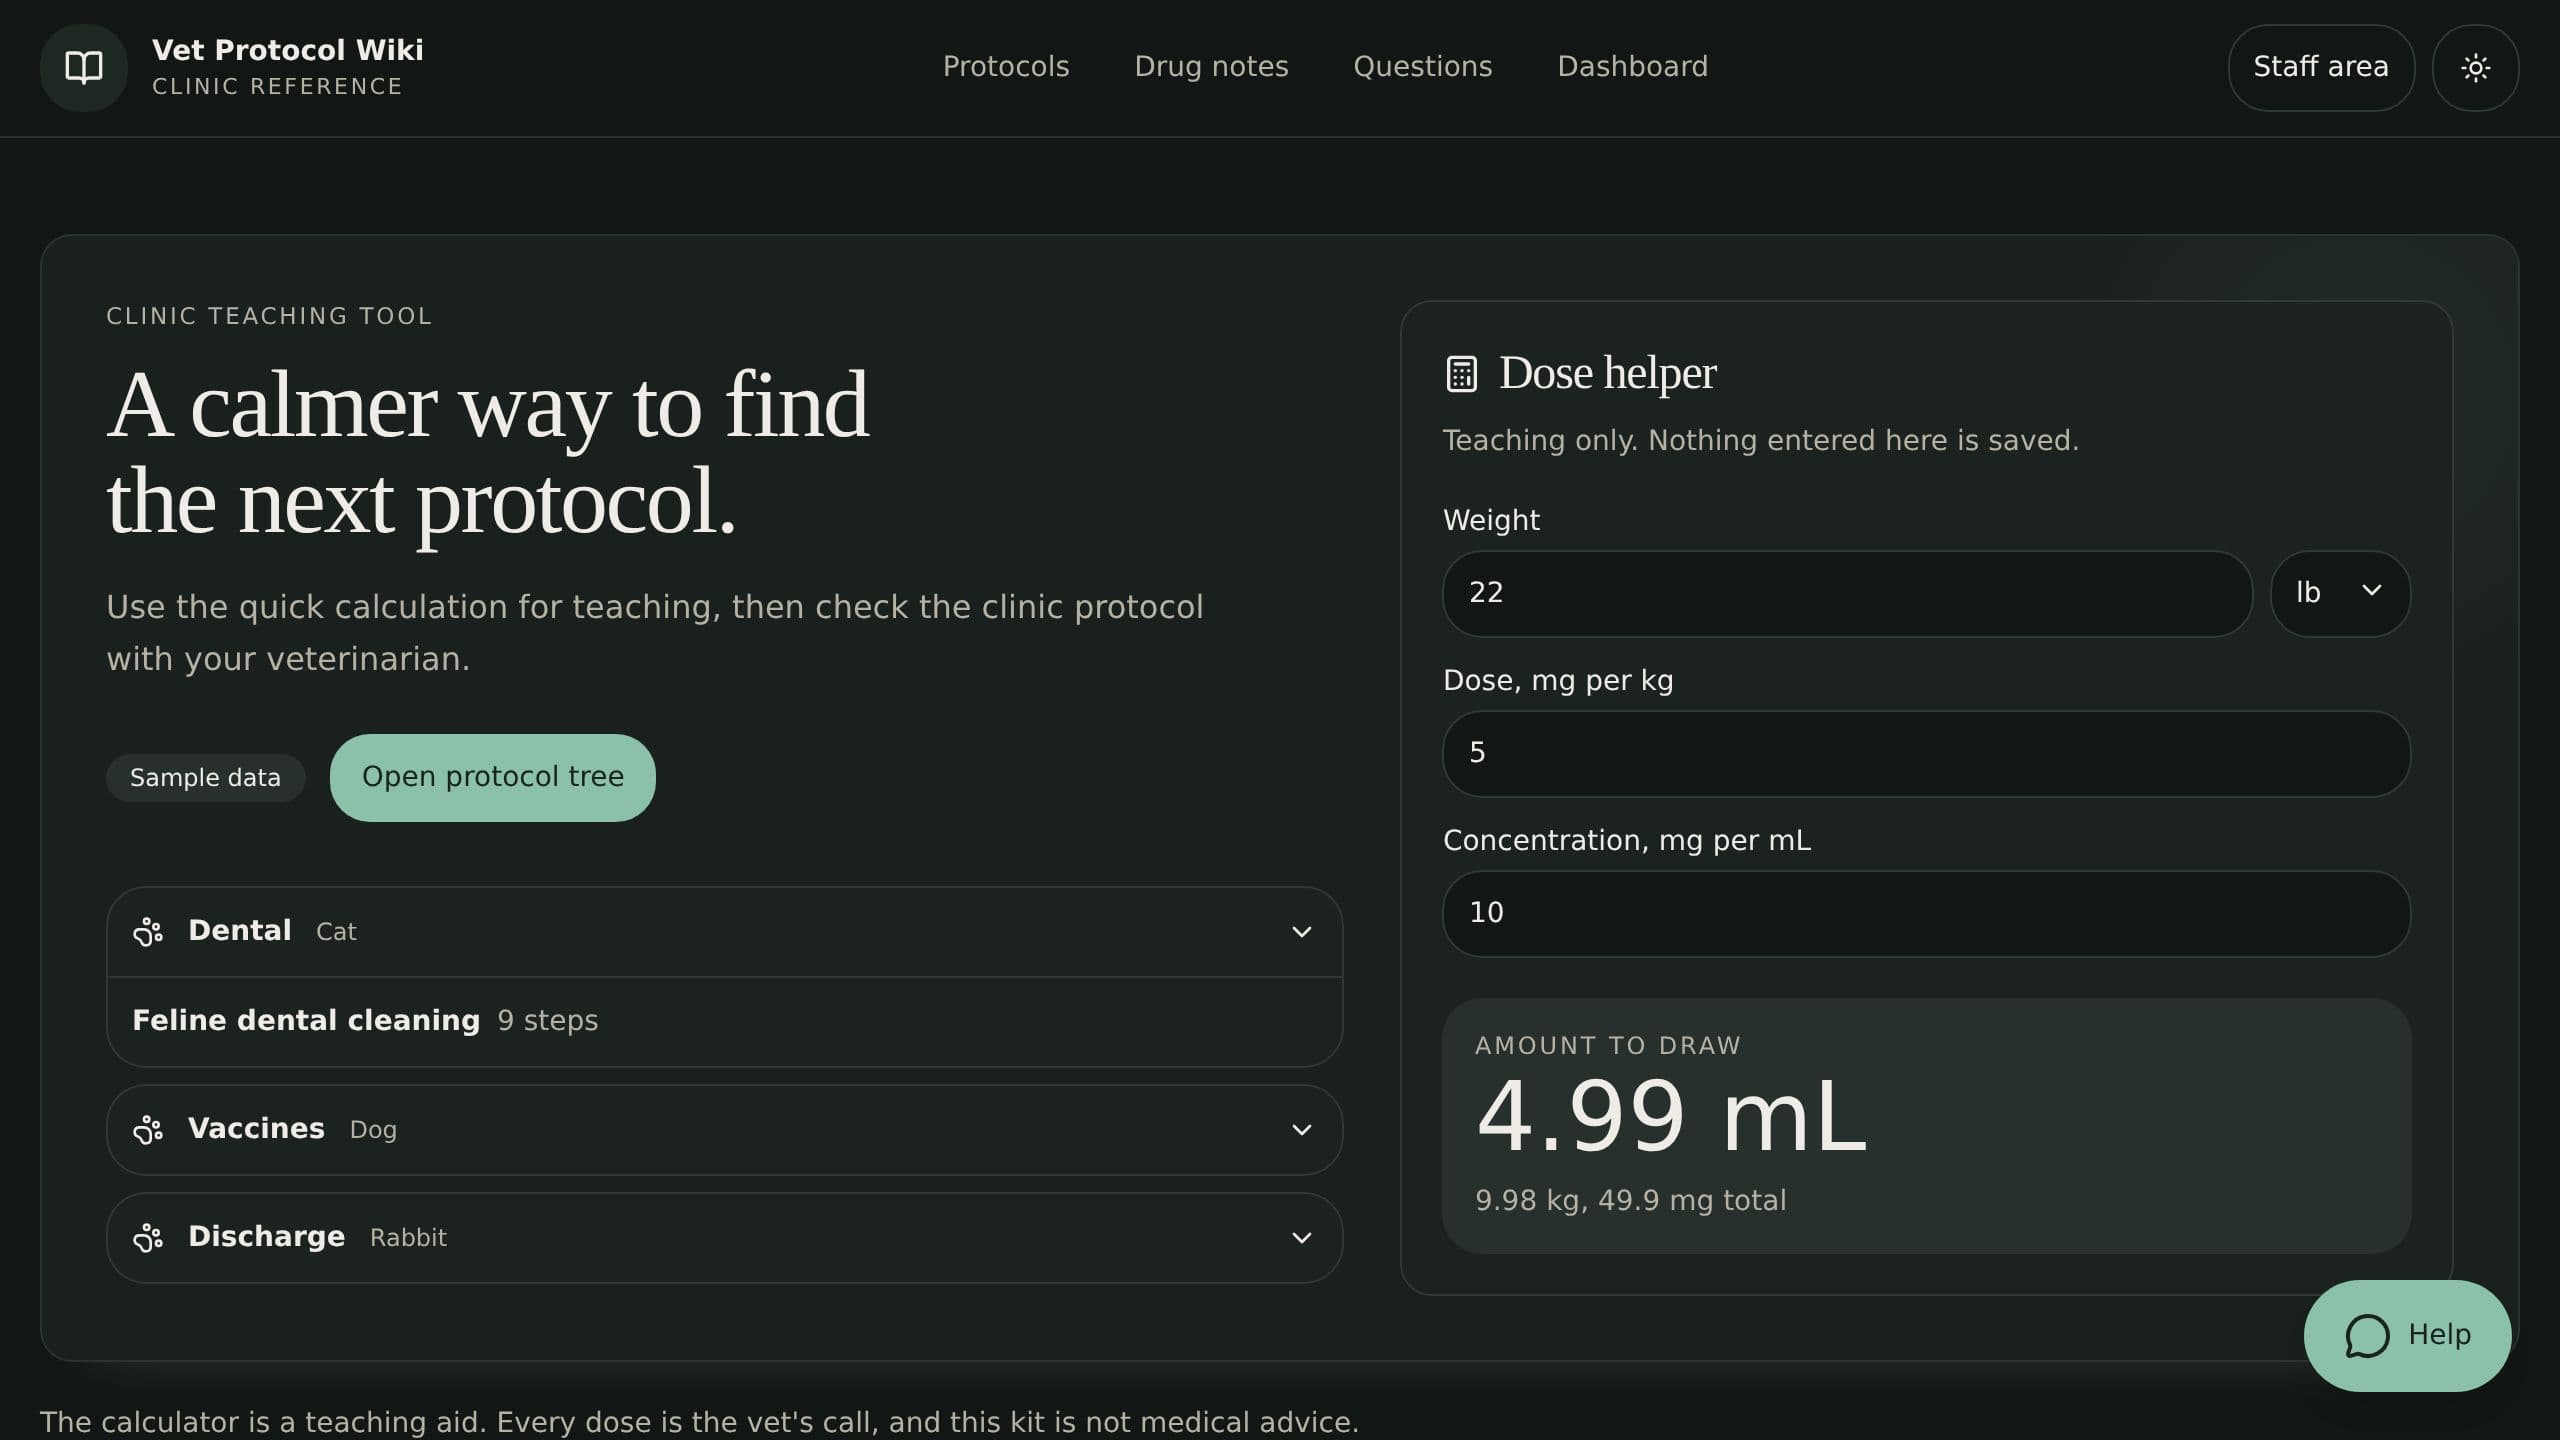Screen dimensions: 2560x1440
Task: Open the lb weight unit dropdown
Action: [2340, 593]
